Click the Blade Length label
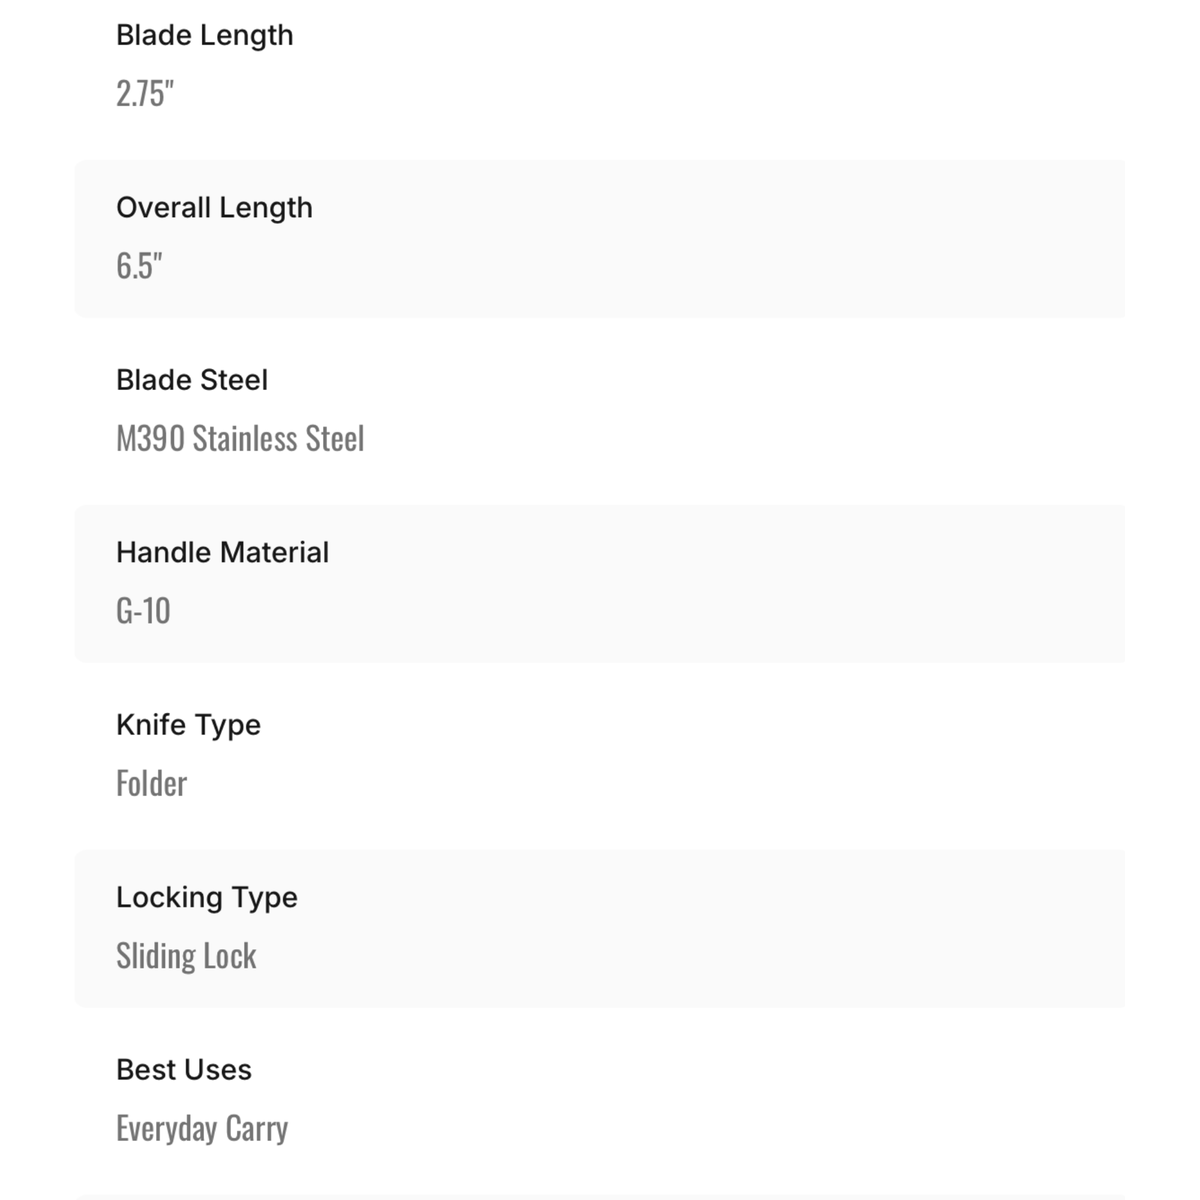The height and width of the screenshot is (1200, 1200). (205, 35)
